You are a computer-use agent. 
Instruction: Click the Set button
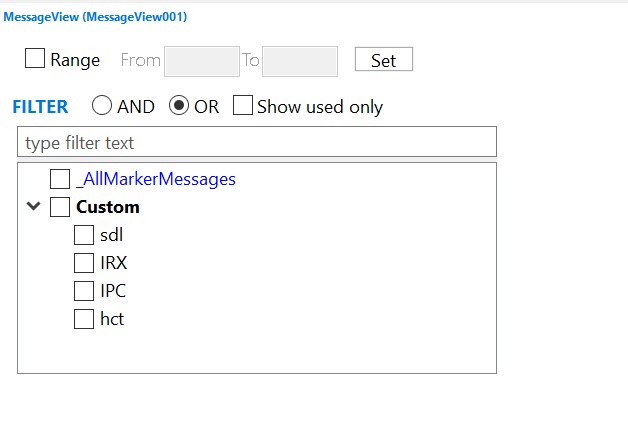coord(384,59)
